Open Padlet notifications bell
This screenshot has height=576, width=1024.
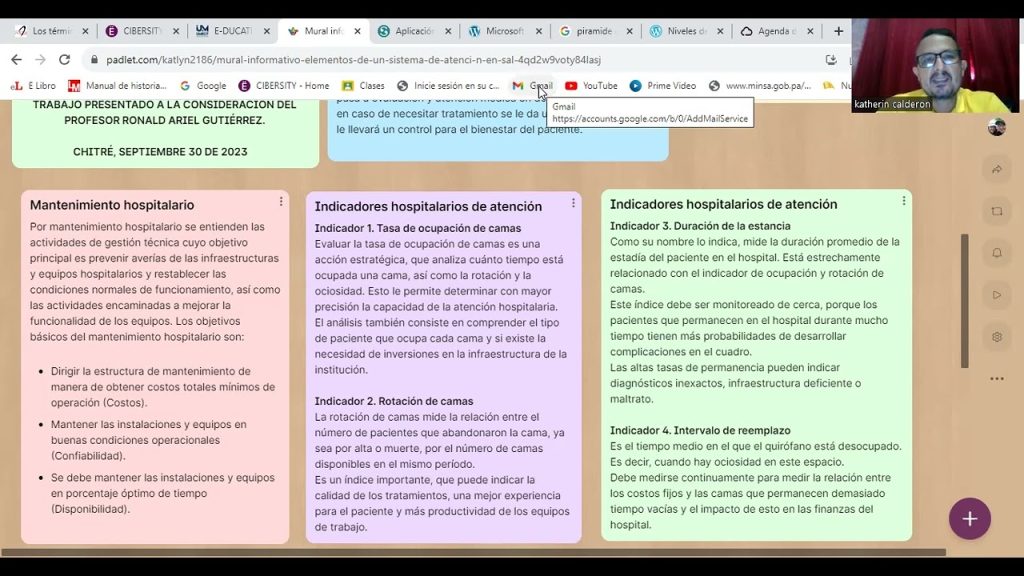[x=997, y=253]
